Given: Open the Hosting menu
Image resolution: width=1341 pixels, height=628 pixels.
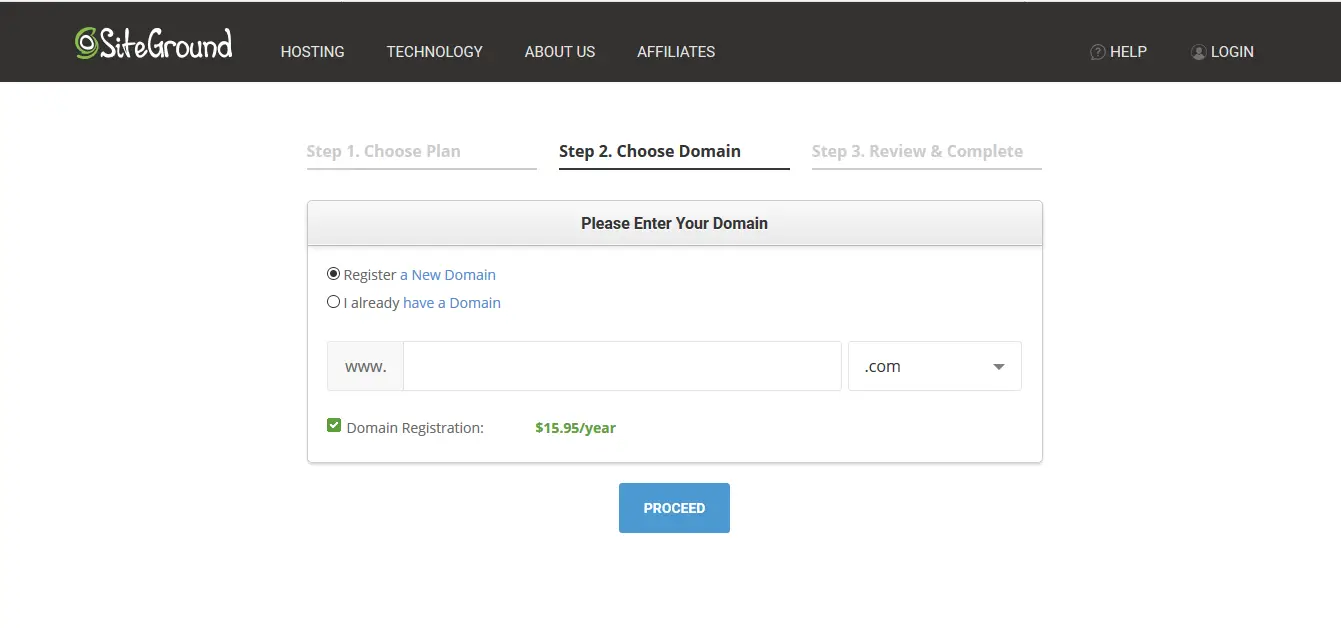Looking at the screenshot, I should [x=312, y=52].
